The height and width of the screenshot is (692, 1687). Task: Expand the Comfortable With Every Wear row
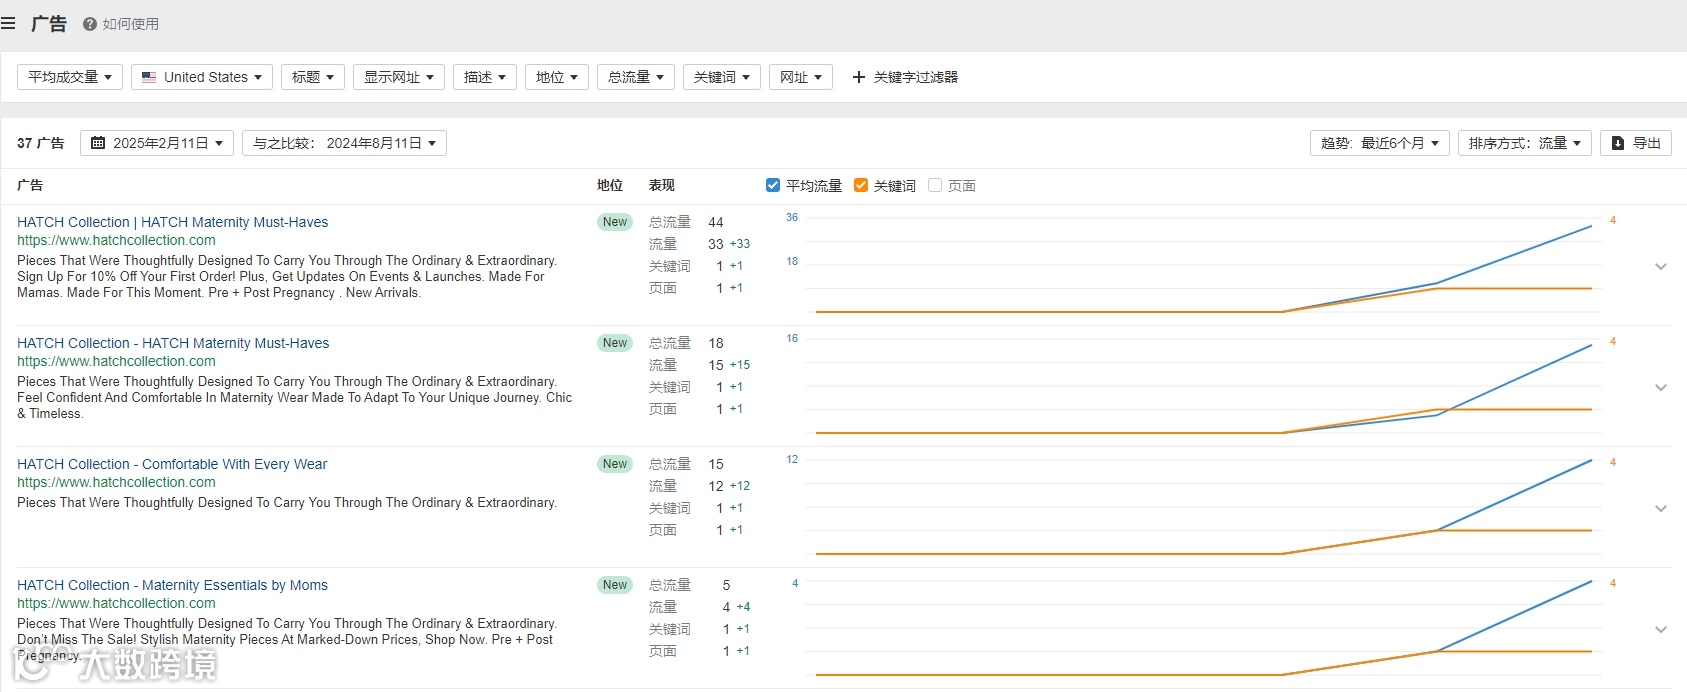[x=1660, y=508]
